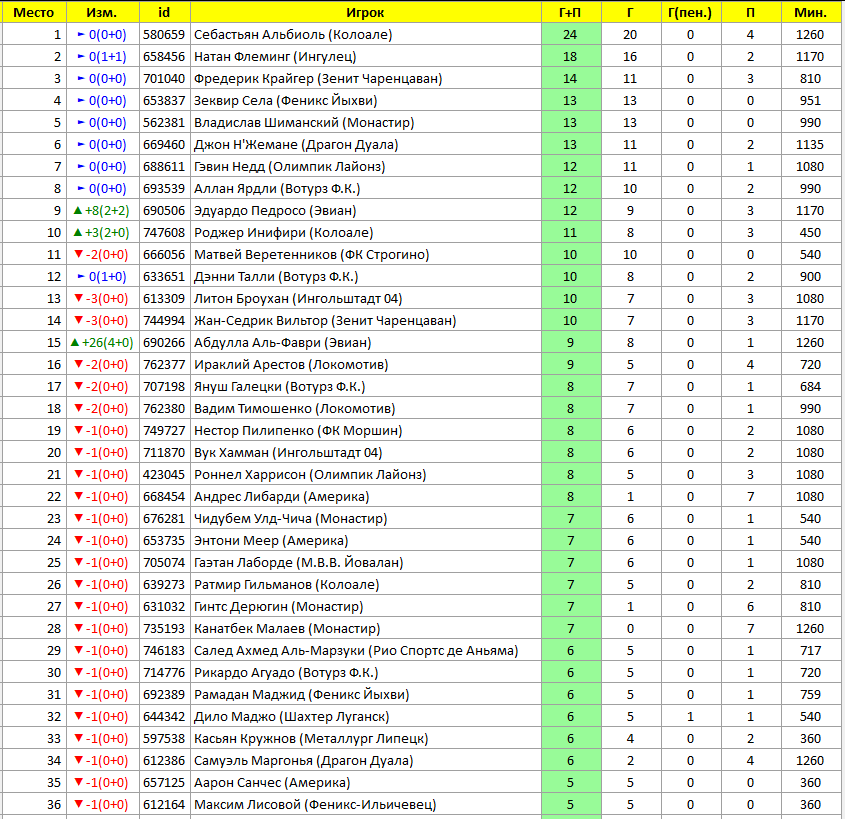Select player Энтони Меер (Америка)
This screenshot has width=845, height=819.
click(271, 540)
